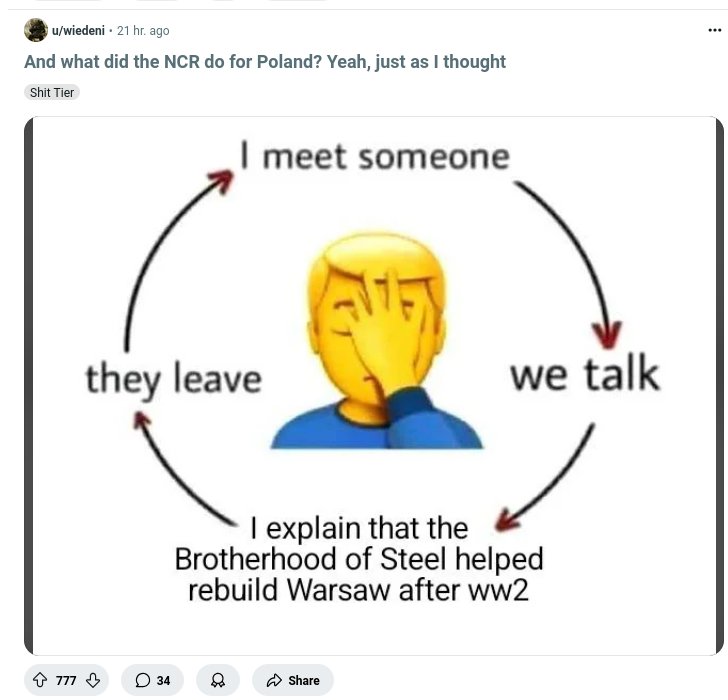The width and height of the screenshot is (728, 700).
Task: Open the three-dot post options menu
Action: click(714, 30)
